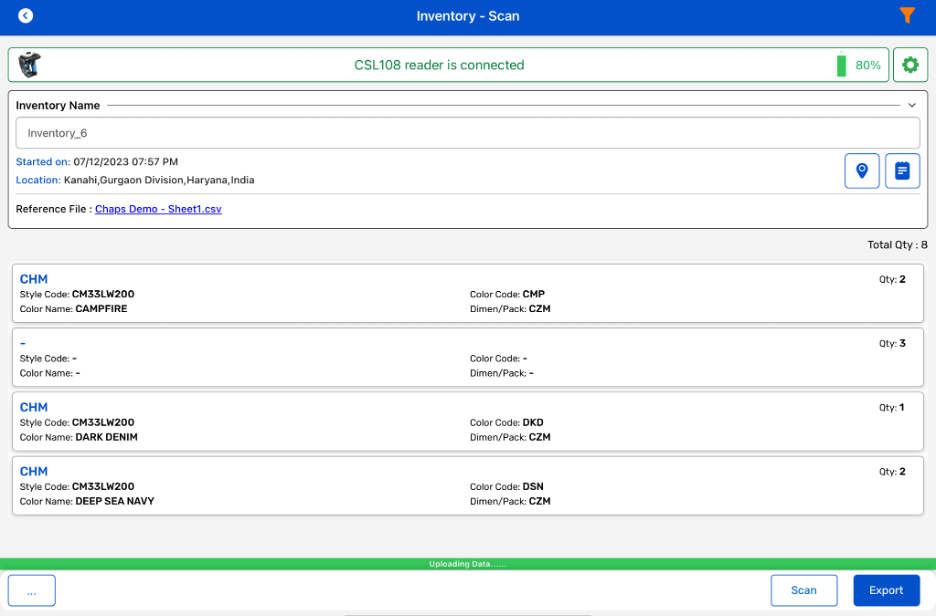This screenshot has width=936, height=616.
Task: Click the location pin icon
Action: point(862,170)
